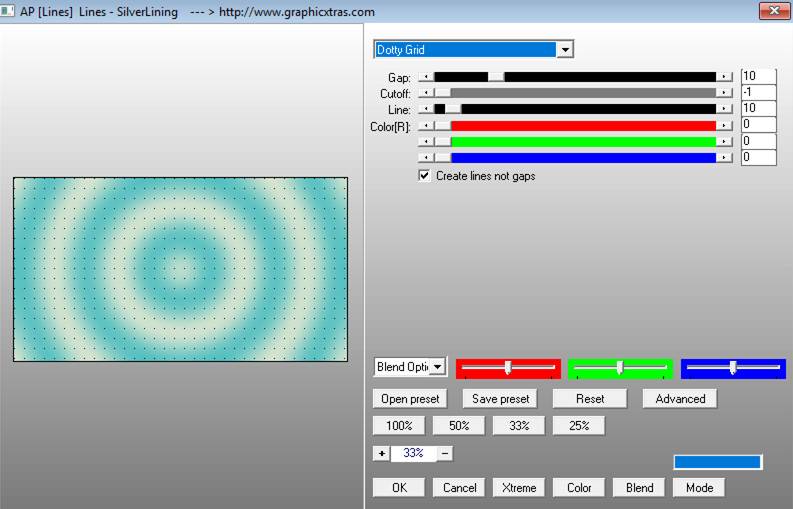Click the blue color slider left arrow
The image size is (793, 509).
click(x=426, y=158)
